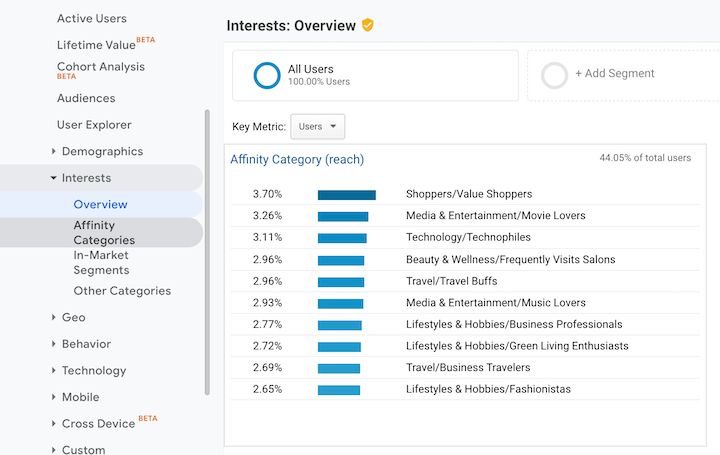The width and height of the screenshot is (720, 455).
Task: Expand the Geo section
Action: coord(73,318)
